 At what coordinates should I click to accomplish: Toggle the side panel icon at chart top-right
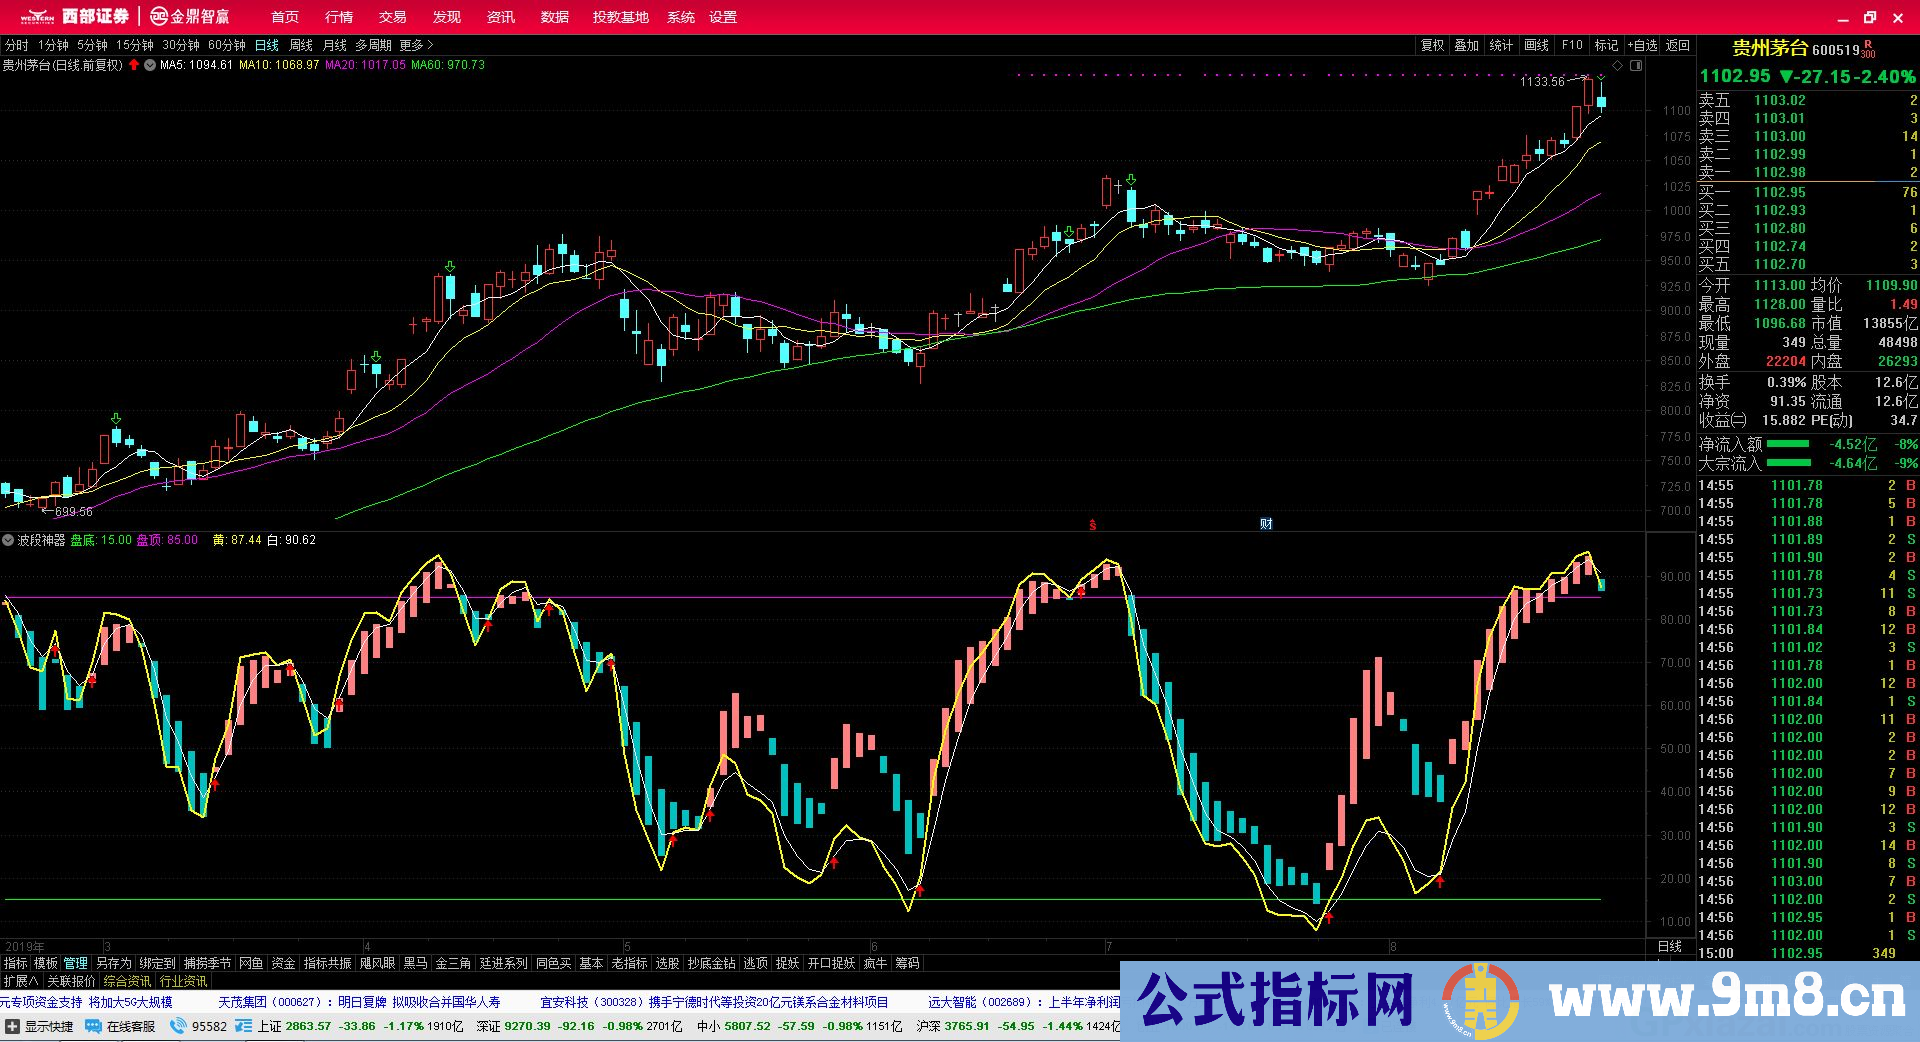(1636, 66)
